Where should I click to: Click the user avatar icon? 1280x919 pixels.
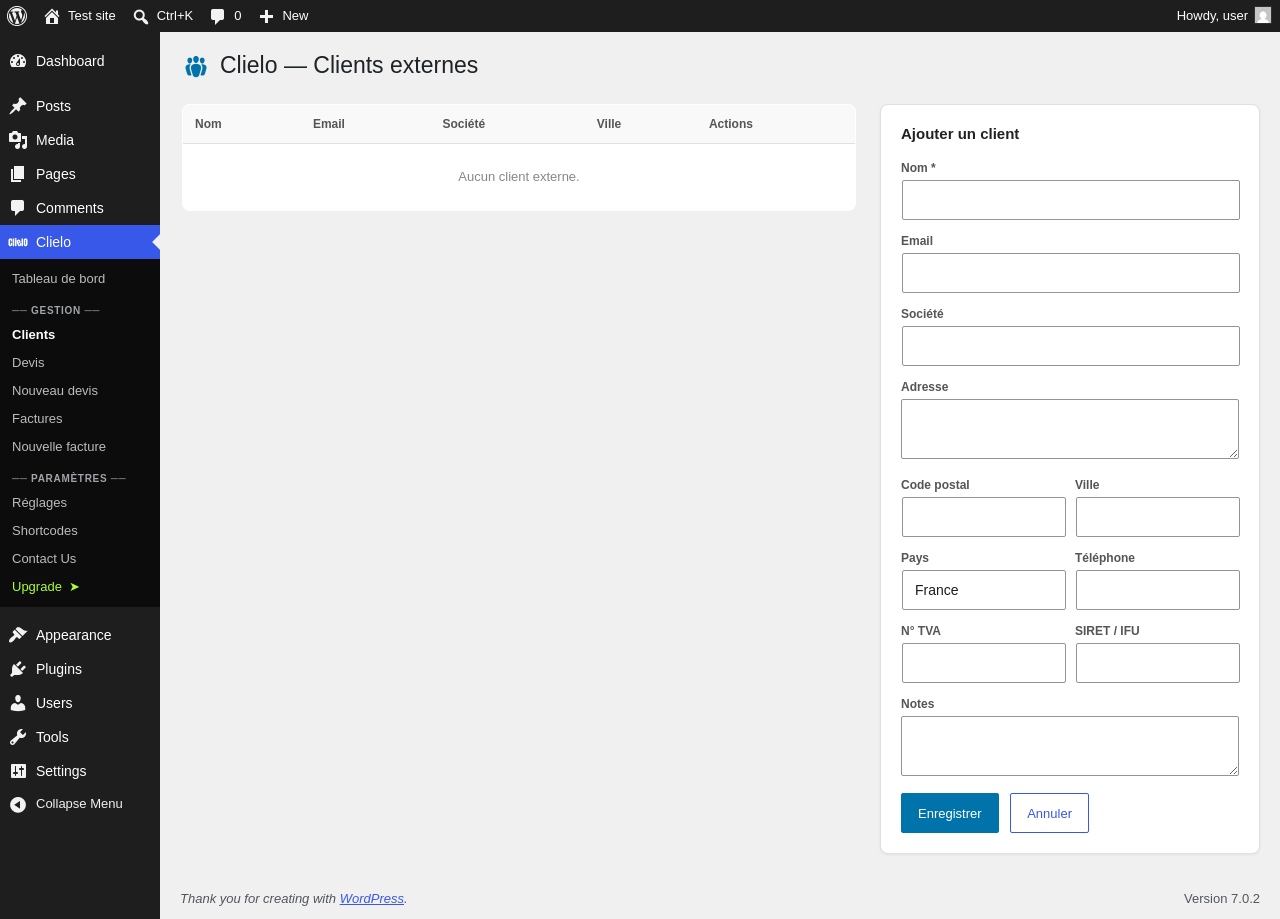[1263, 15]
